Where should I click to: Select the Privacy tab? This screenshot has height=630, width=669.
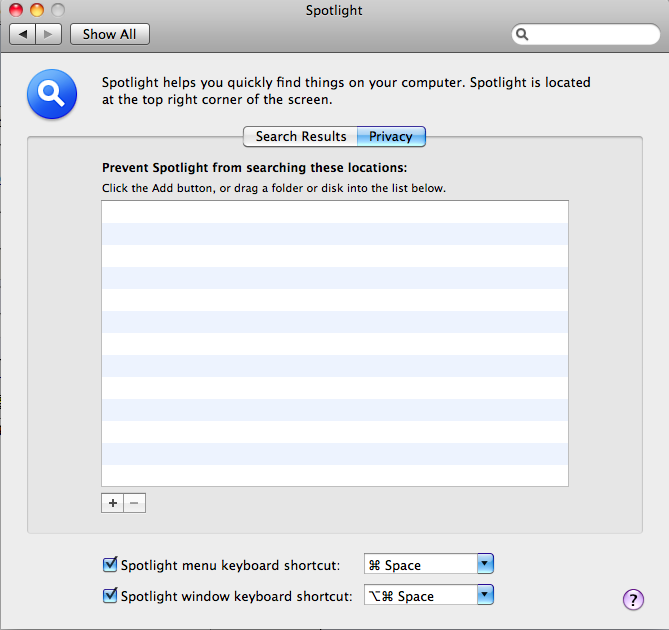tap(391, 136)
